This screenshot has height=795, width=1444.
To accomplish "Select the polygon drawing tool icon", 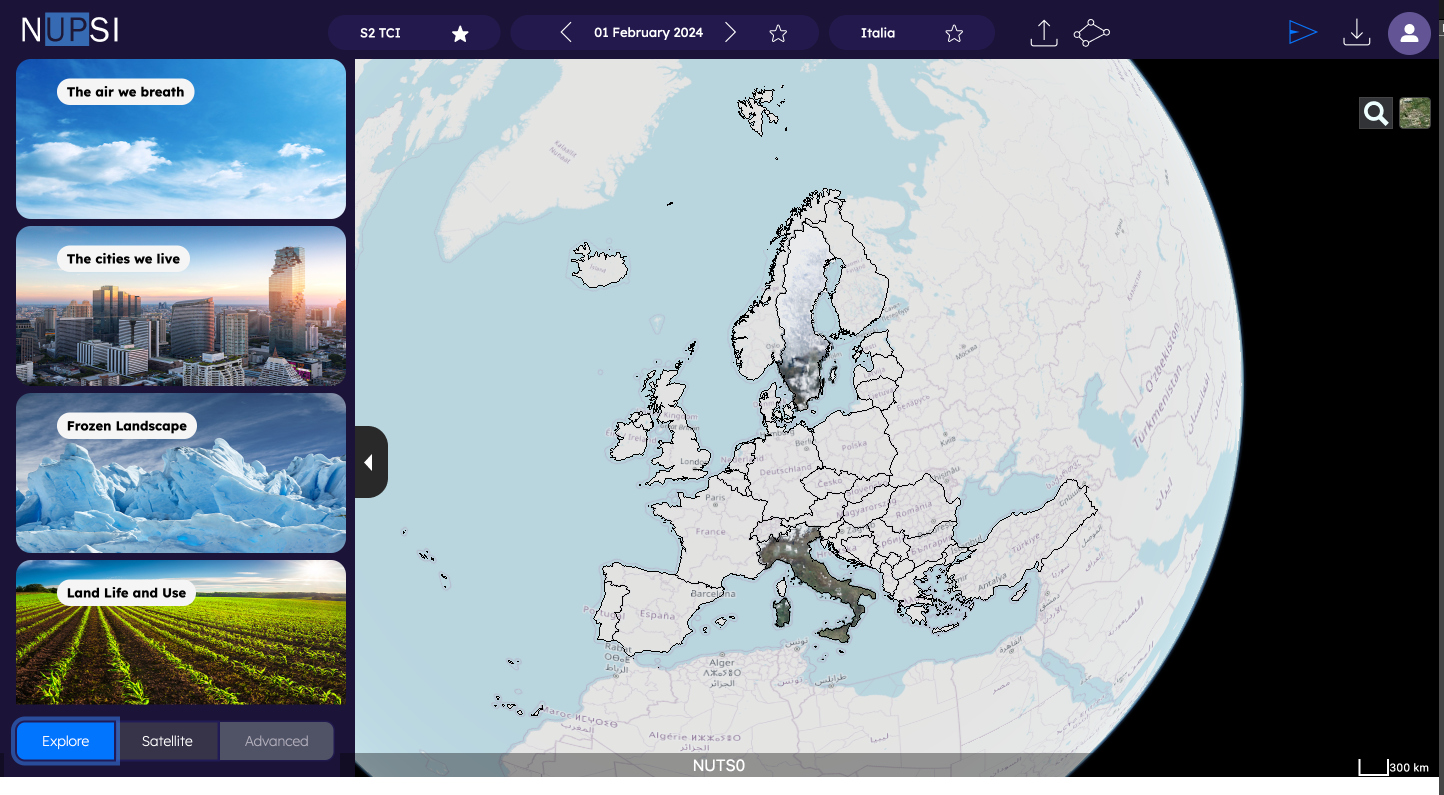I will [x=1091, y=33].
